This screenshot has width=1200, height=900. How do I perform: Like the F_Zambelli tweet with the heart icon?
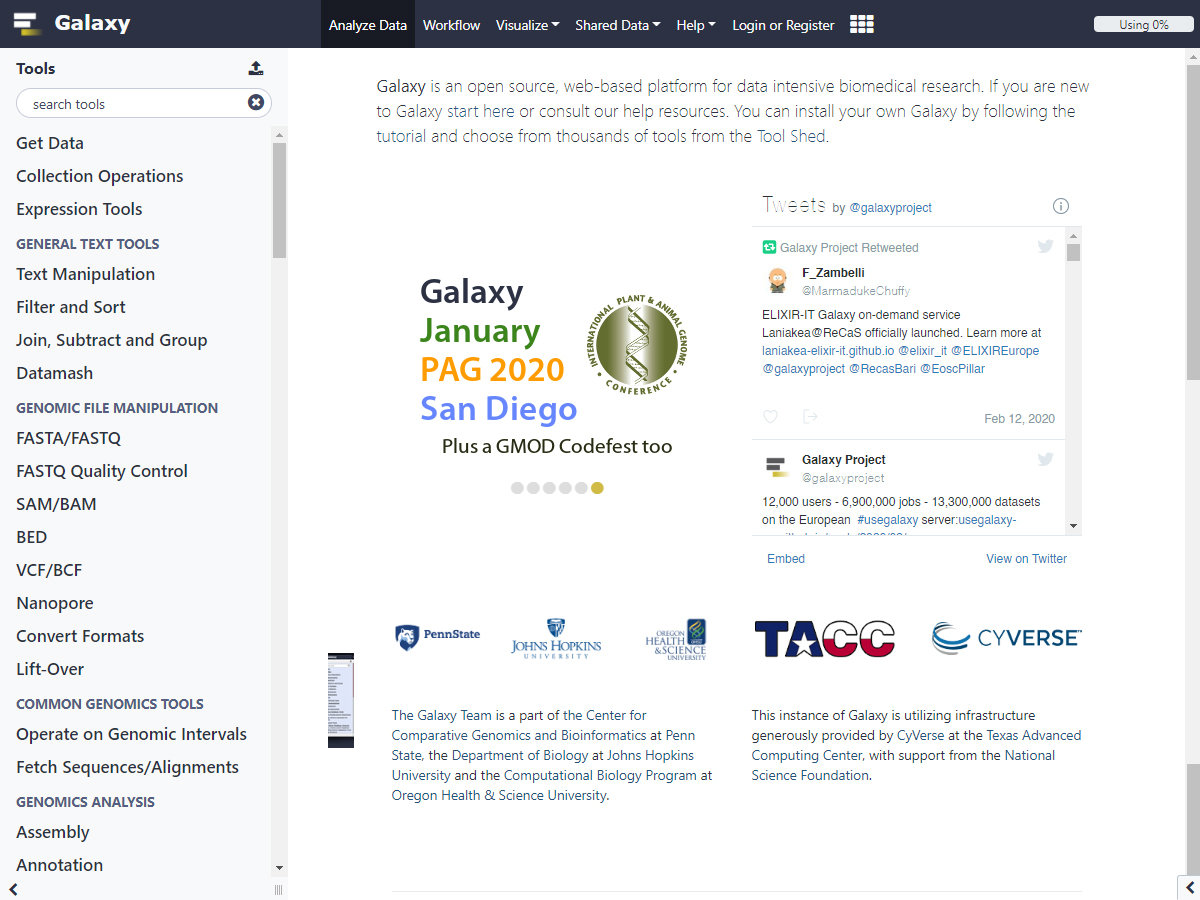point(770,417)
